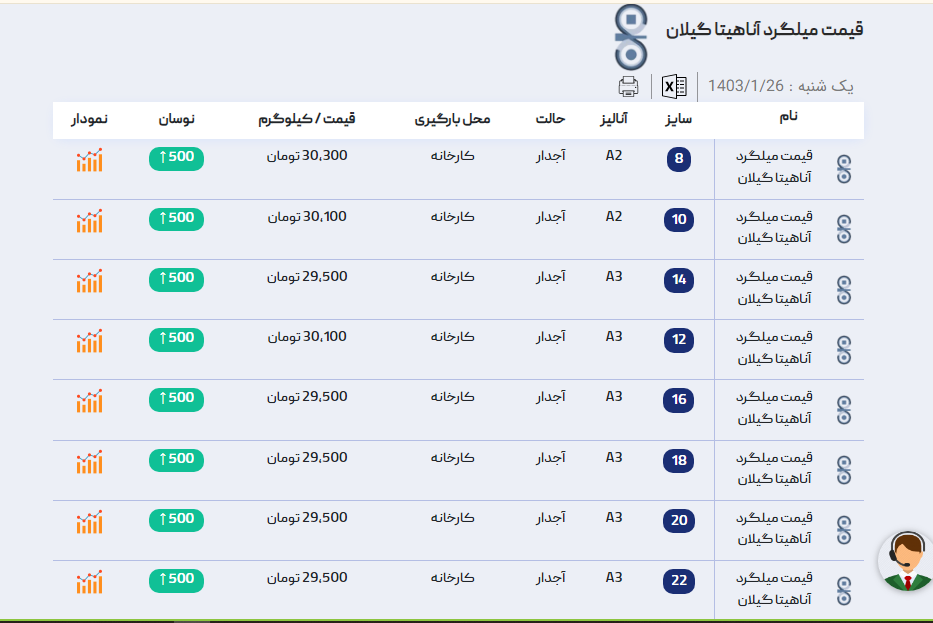View price chart for size 16 rebar

click(90, 401)
